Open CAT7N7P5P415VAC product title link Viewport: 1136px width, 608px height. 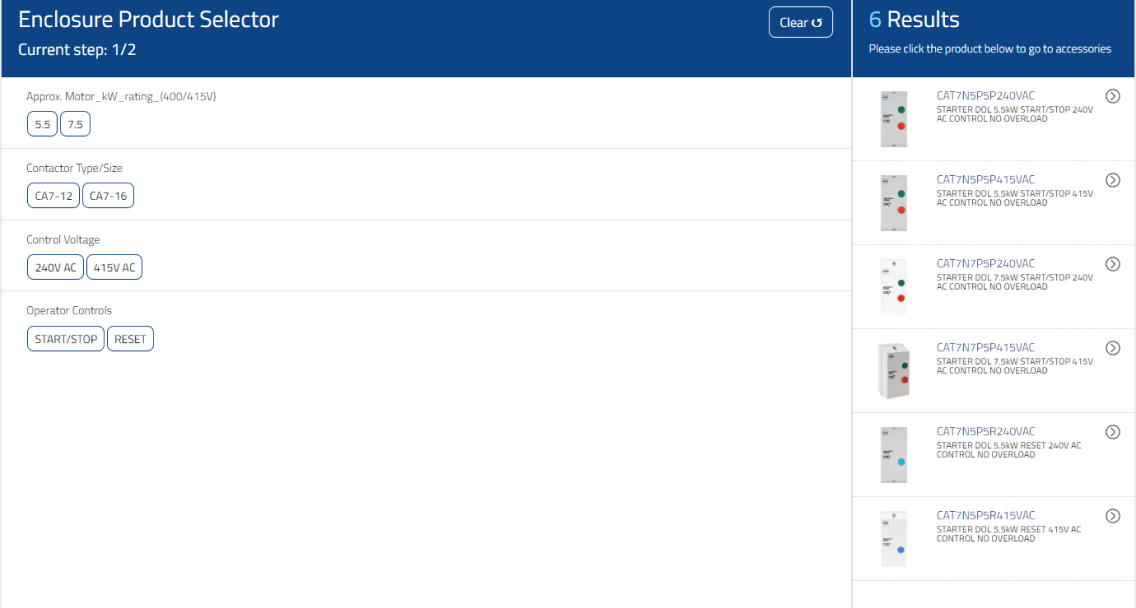(985, 348)
